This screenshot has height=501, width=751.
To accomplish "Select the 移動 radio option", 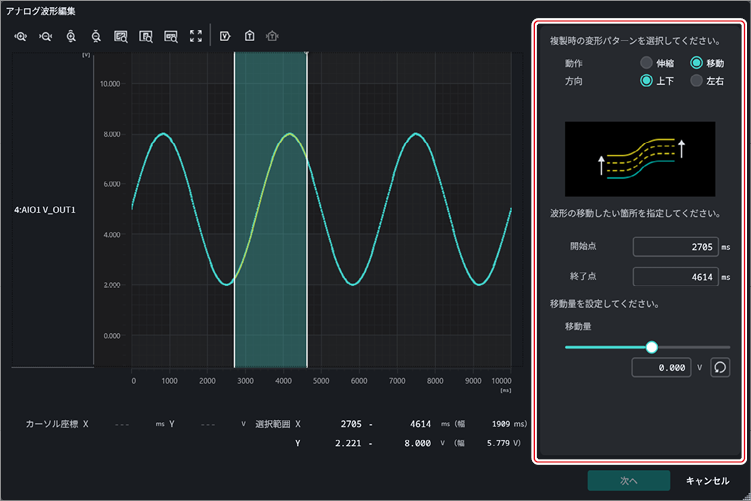I will [x=696, y=63].
